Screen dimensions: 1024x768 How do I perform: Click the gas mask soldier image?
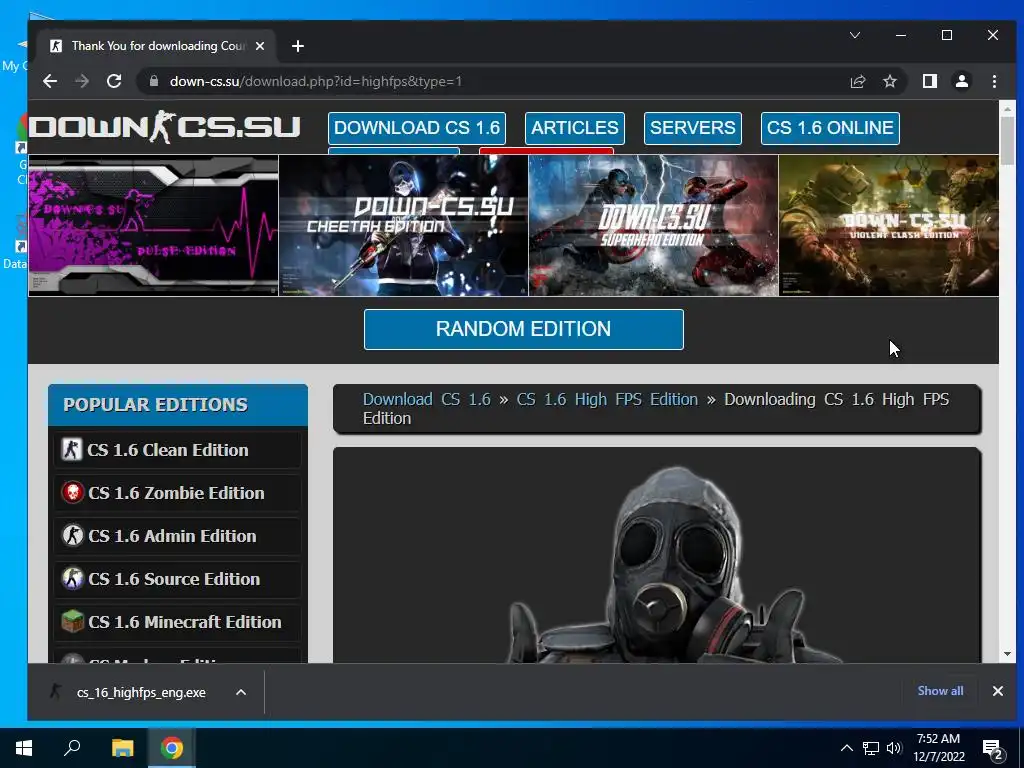[677, 565]
